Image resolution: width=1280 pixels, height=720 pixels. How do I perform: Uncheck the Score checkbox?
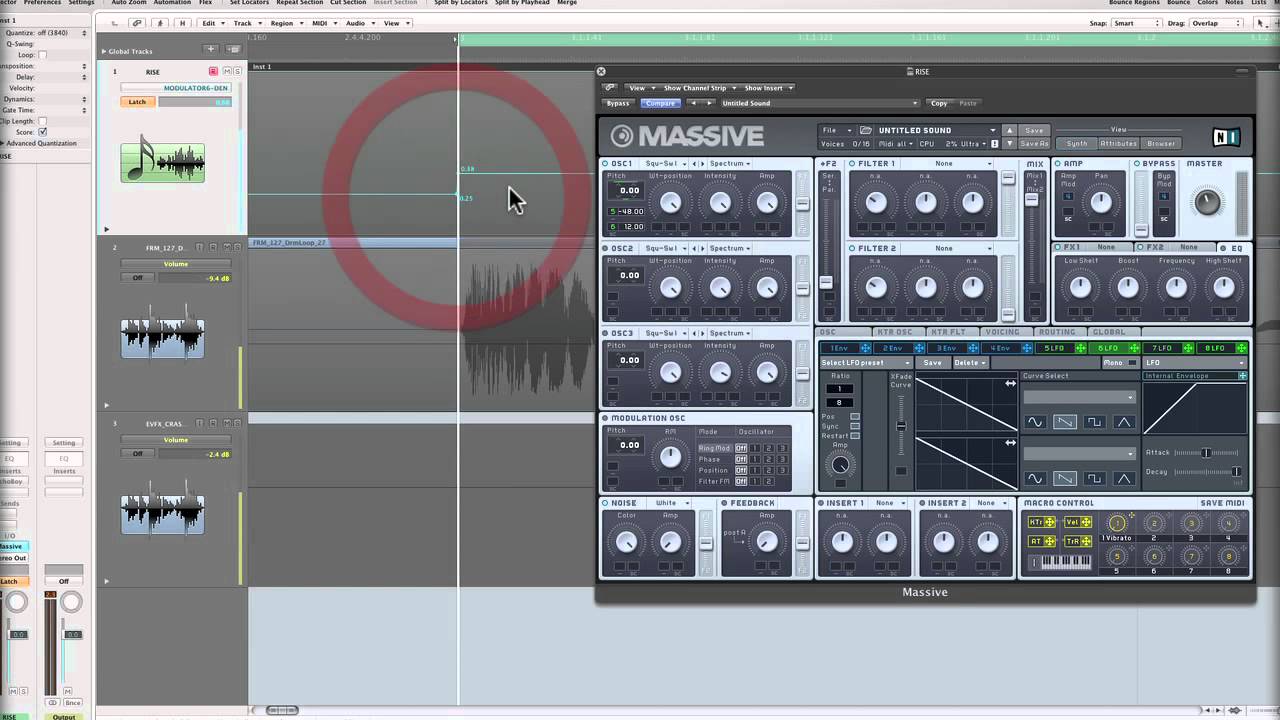[42, 132]
